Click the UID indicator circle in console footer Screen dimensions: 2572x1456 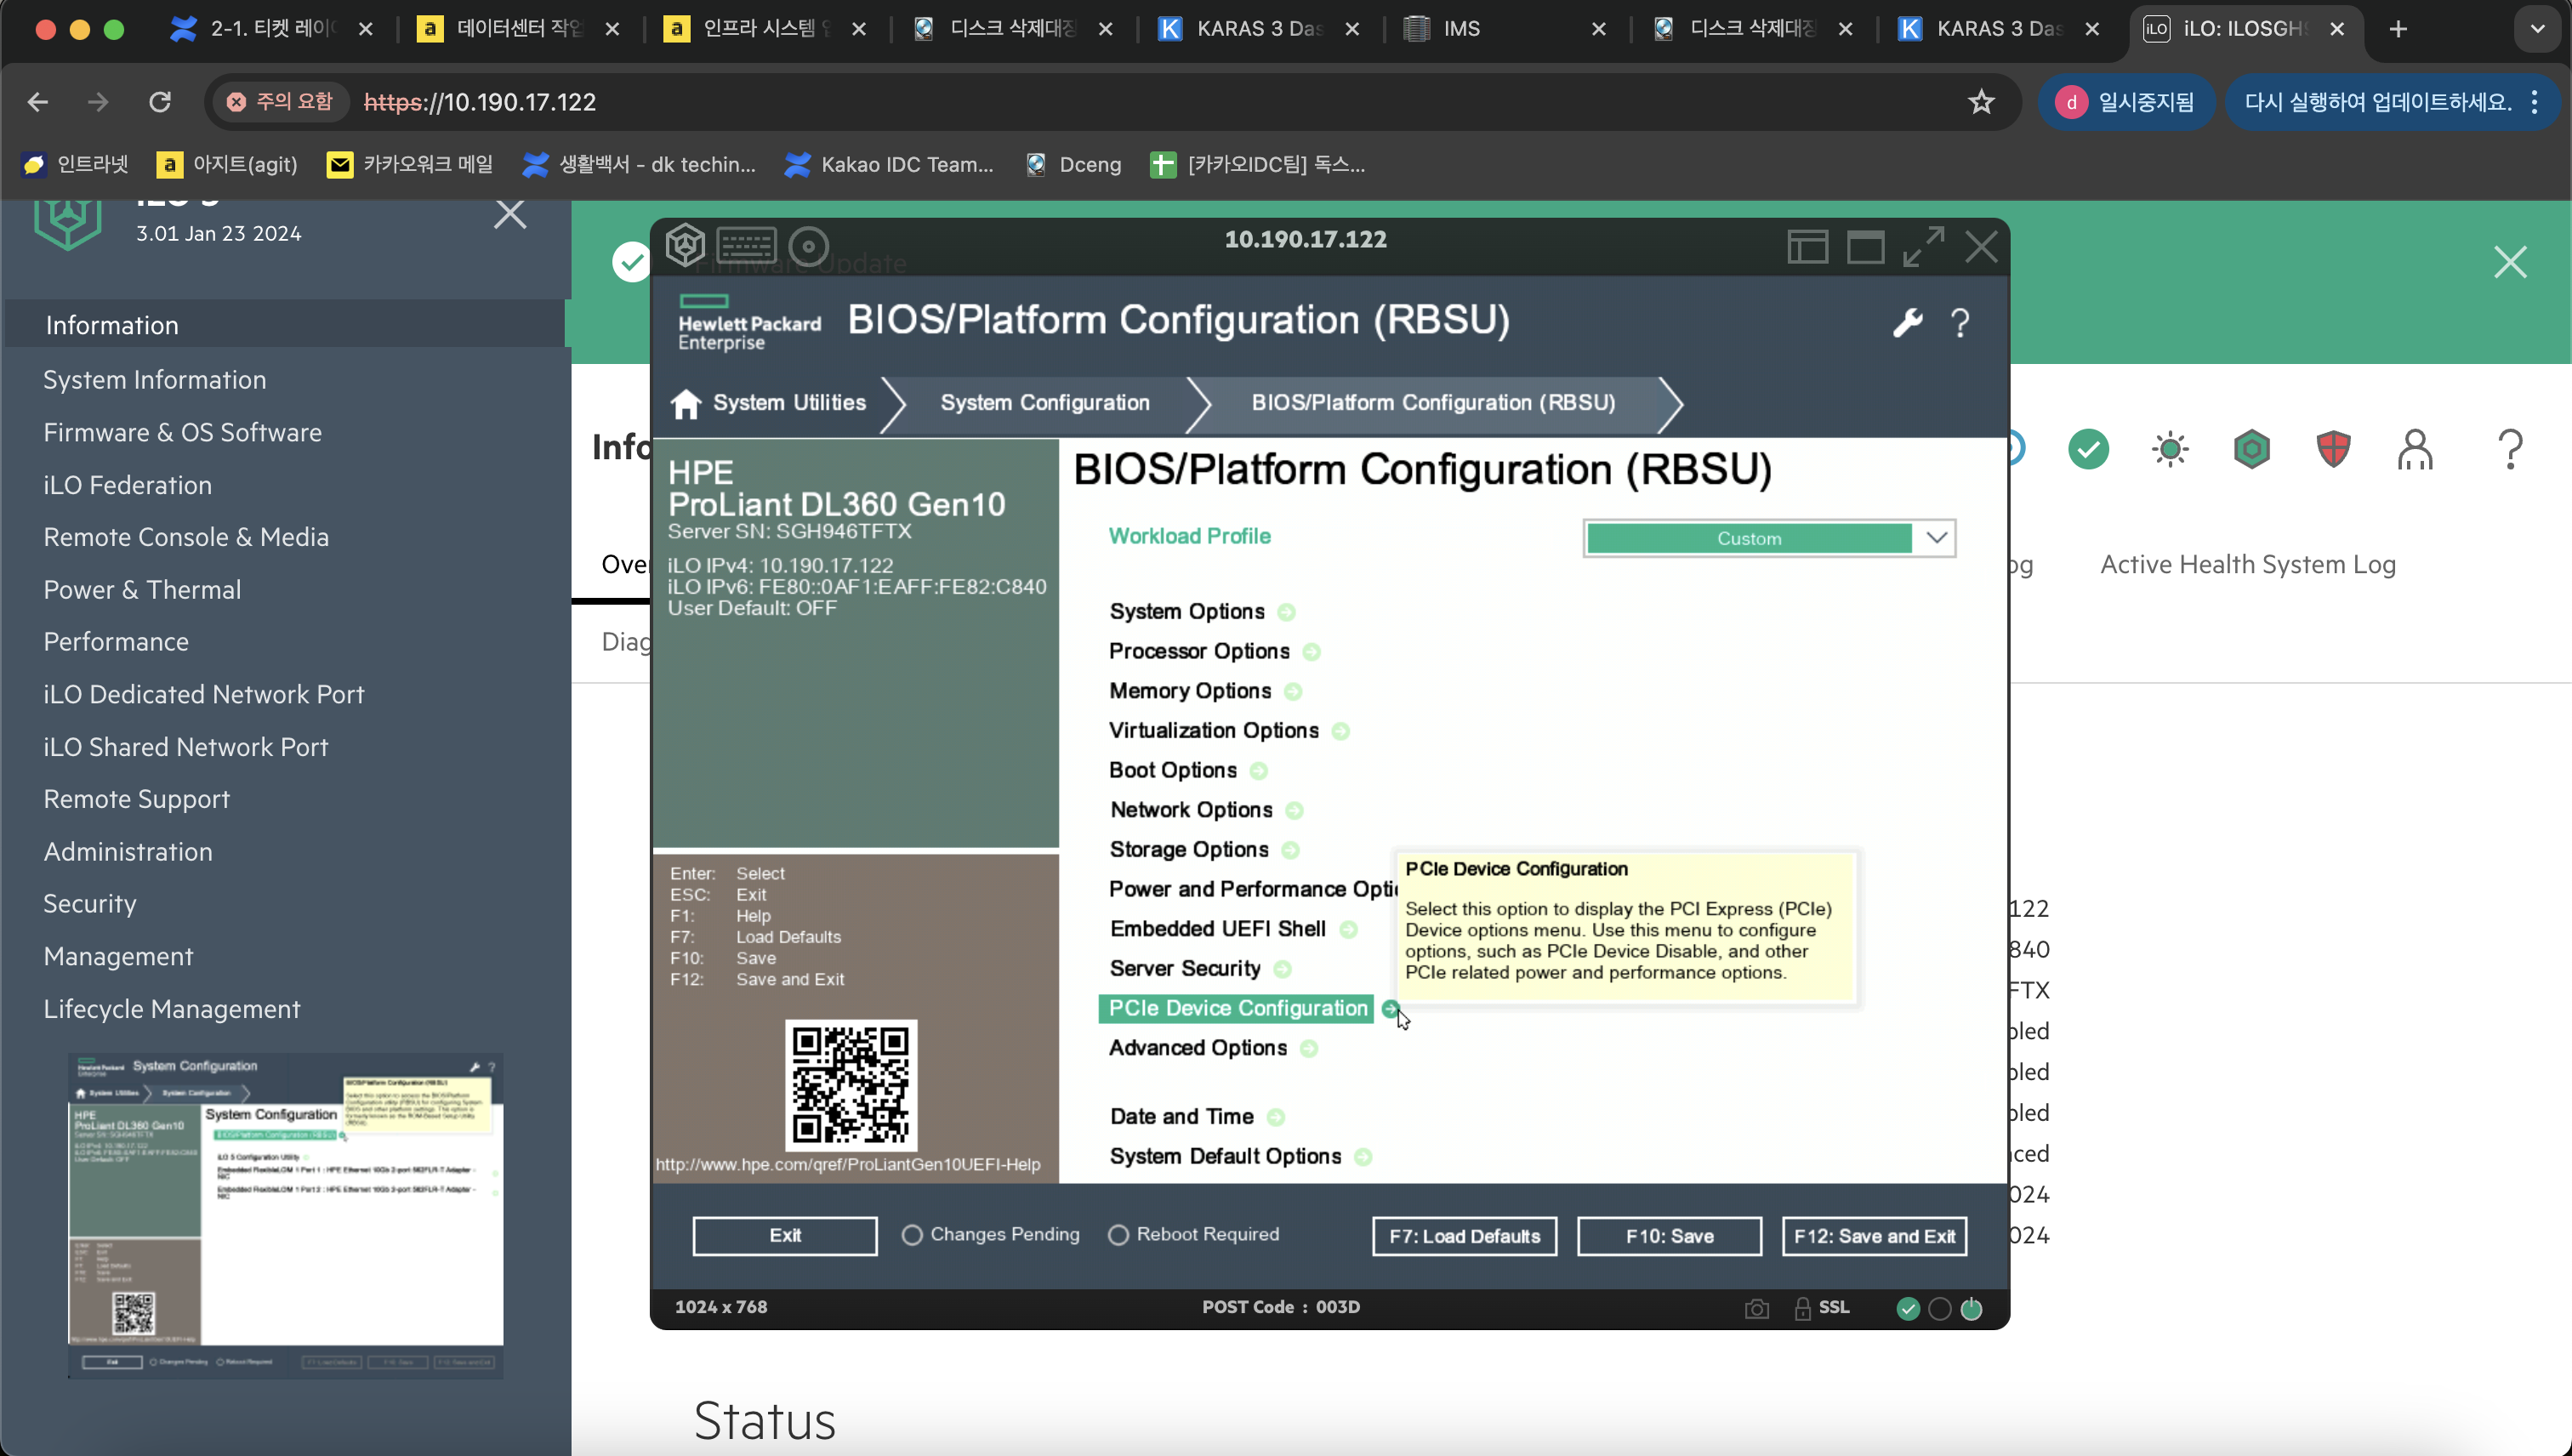pyautogui.click(x=1939, y=1309)
